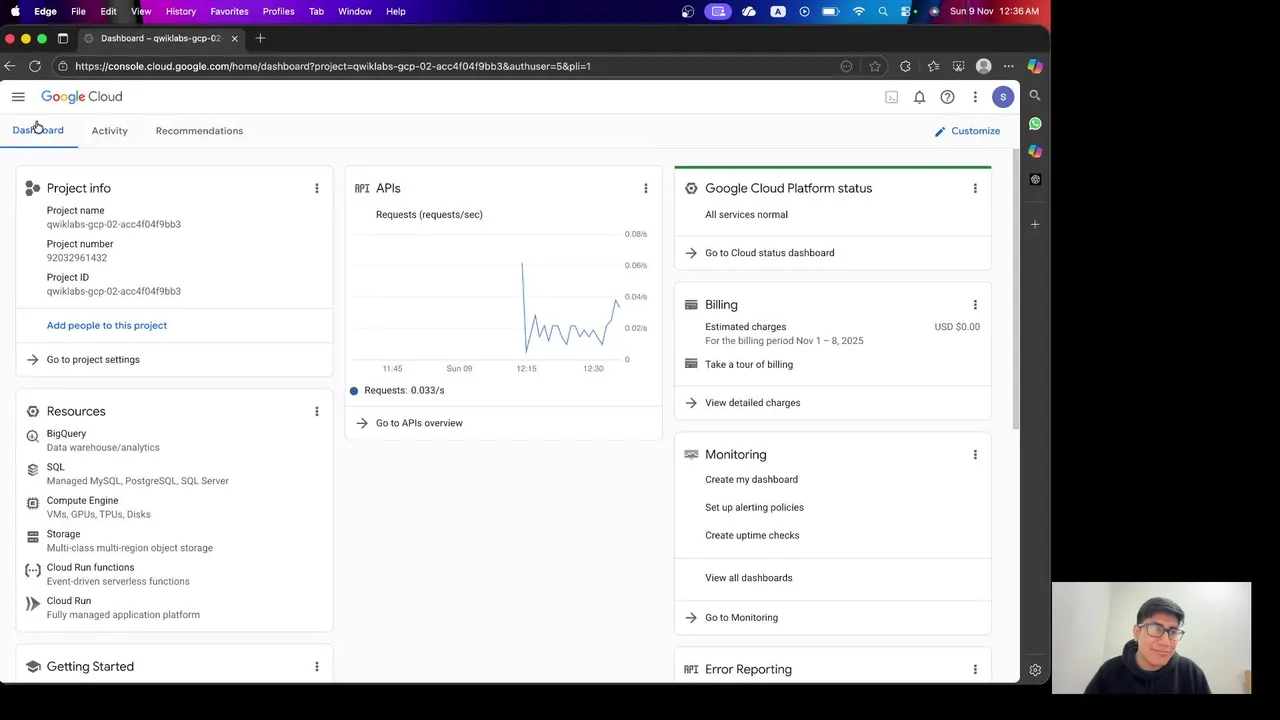
Task: Switch to the Activity tab
Action: [x=110, y=131]
